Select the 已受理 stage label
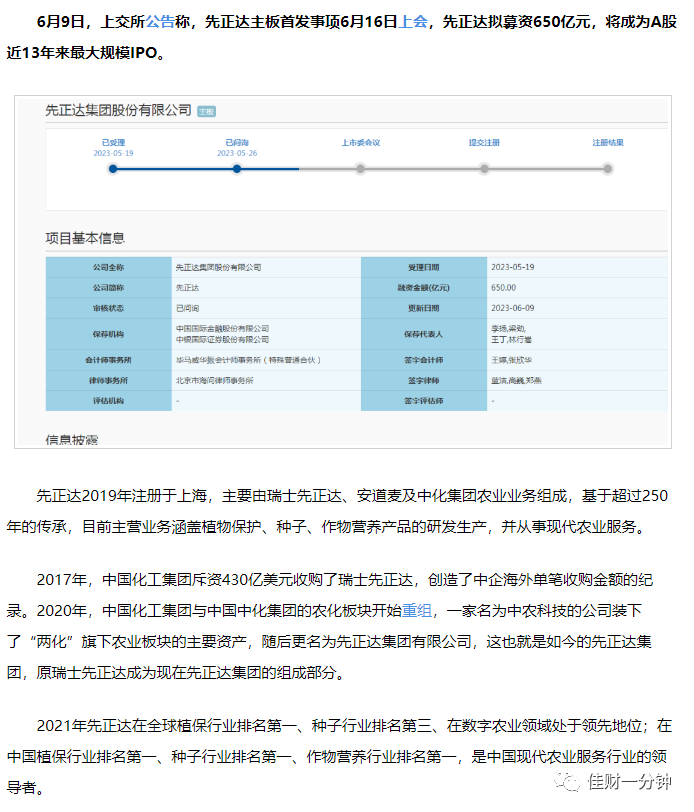This screenshot has width=694, height=812. [113, 142]
